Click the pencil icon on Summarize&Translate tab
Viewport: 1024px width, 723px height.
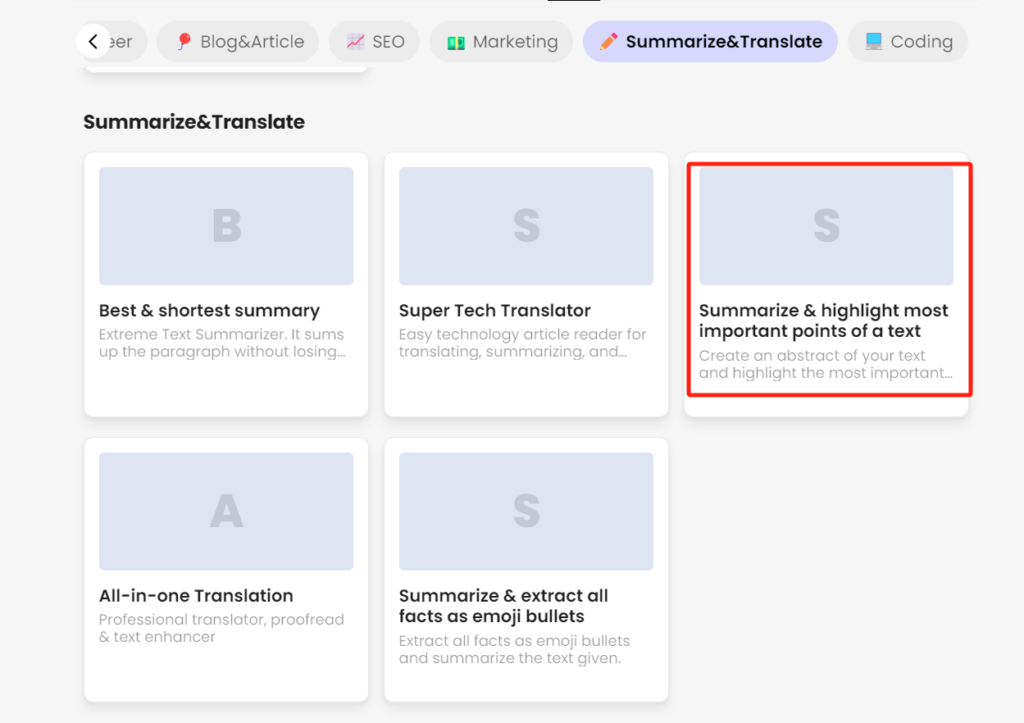[x=609, y=41]
